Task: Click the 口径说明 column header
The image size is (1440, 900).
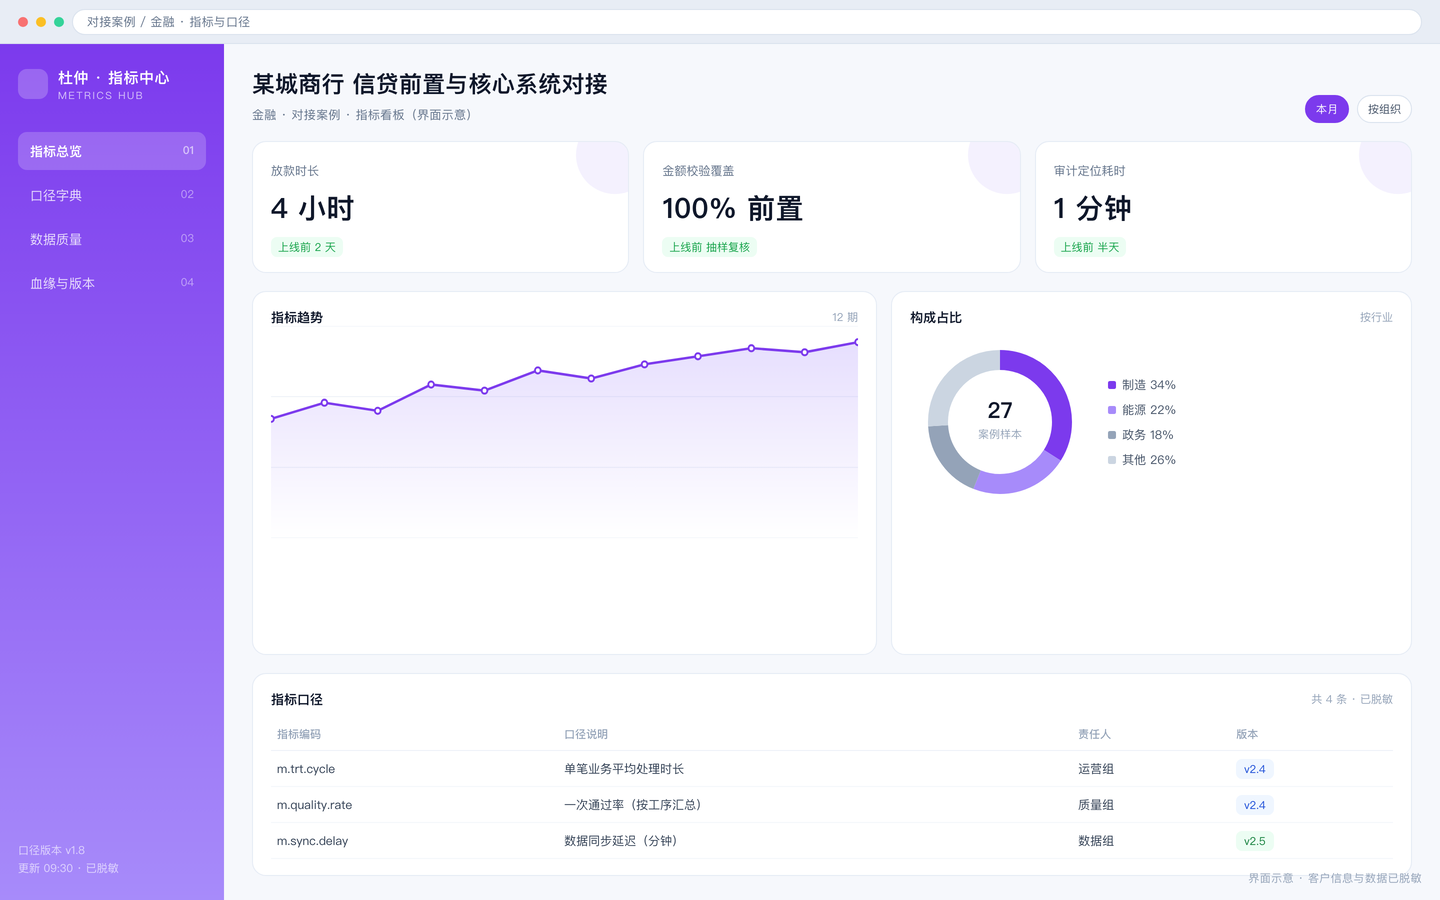Action: (586, 734)
